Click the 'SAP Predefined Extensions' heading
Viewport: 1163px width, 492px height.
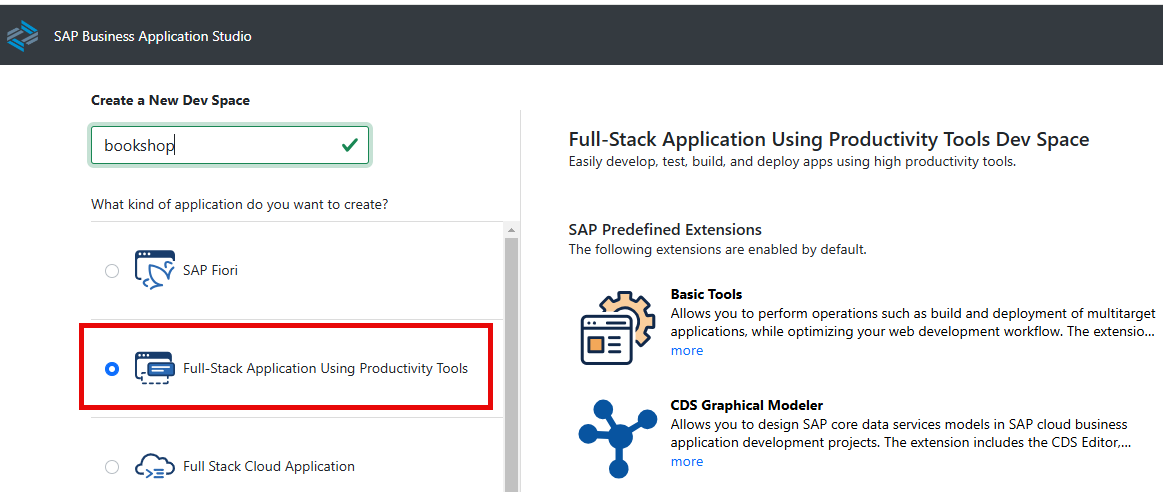pos(665,229)
